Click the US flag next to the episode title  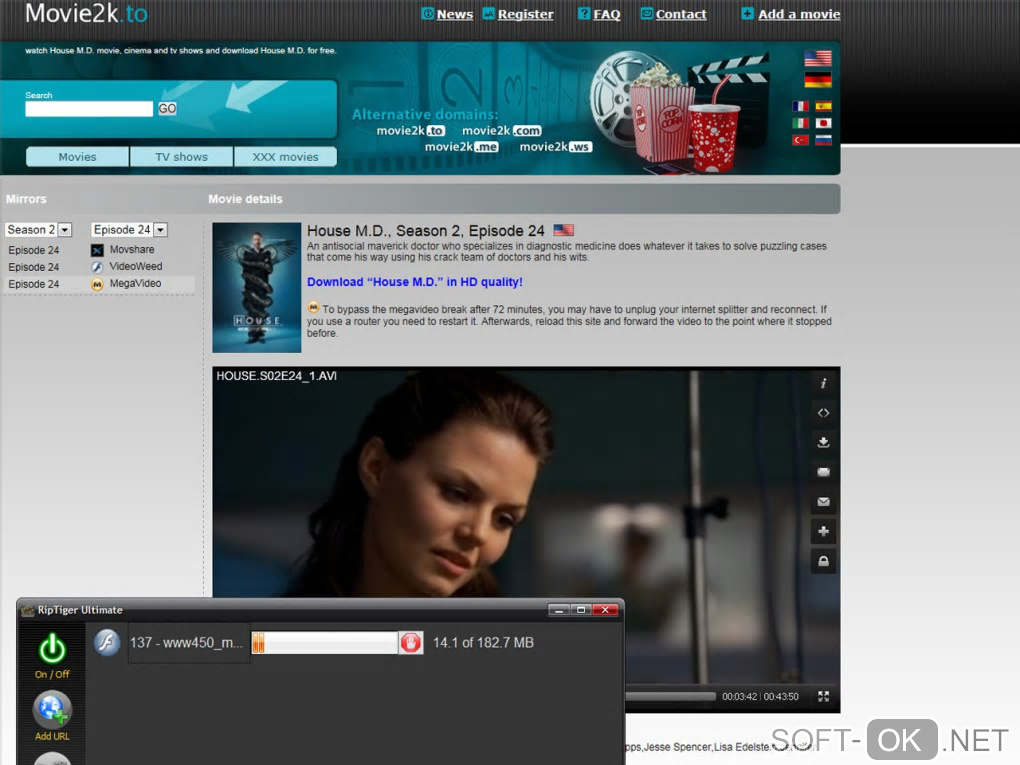tap(563, 230)
